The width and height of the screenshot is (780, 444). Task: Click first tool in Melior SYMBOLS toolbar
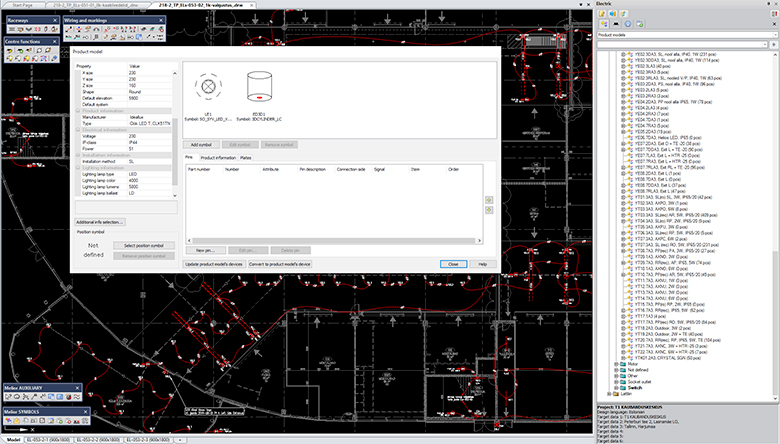click(8, 420)
